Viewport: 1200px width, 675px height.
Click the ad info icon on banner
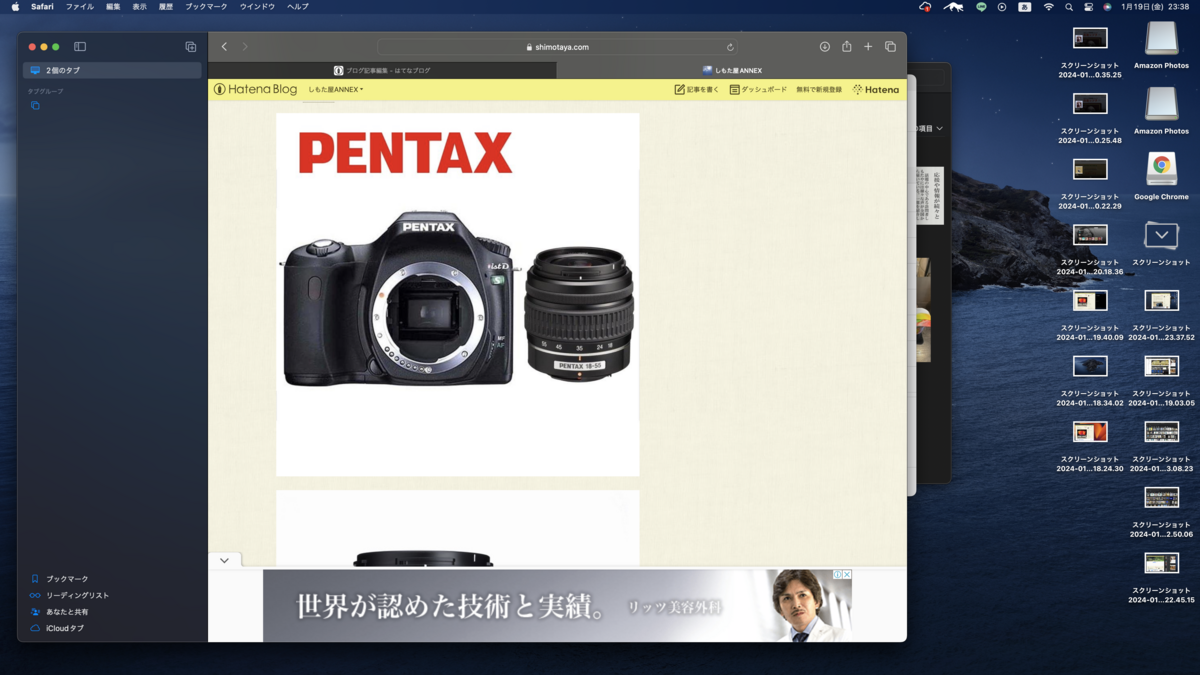838,575
